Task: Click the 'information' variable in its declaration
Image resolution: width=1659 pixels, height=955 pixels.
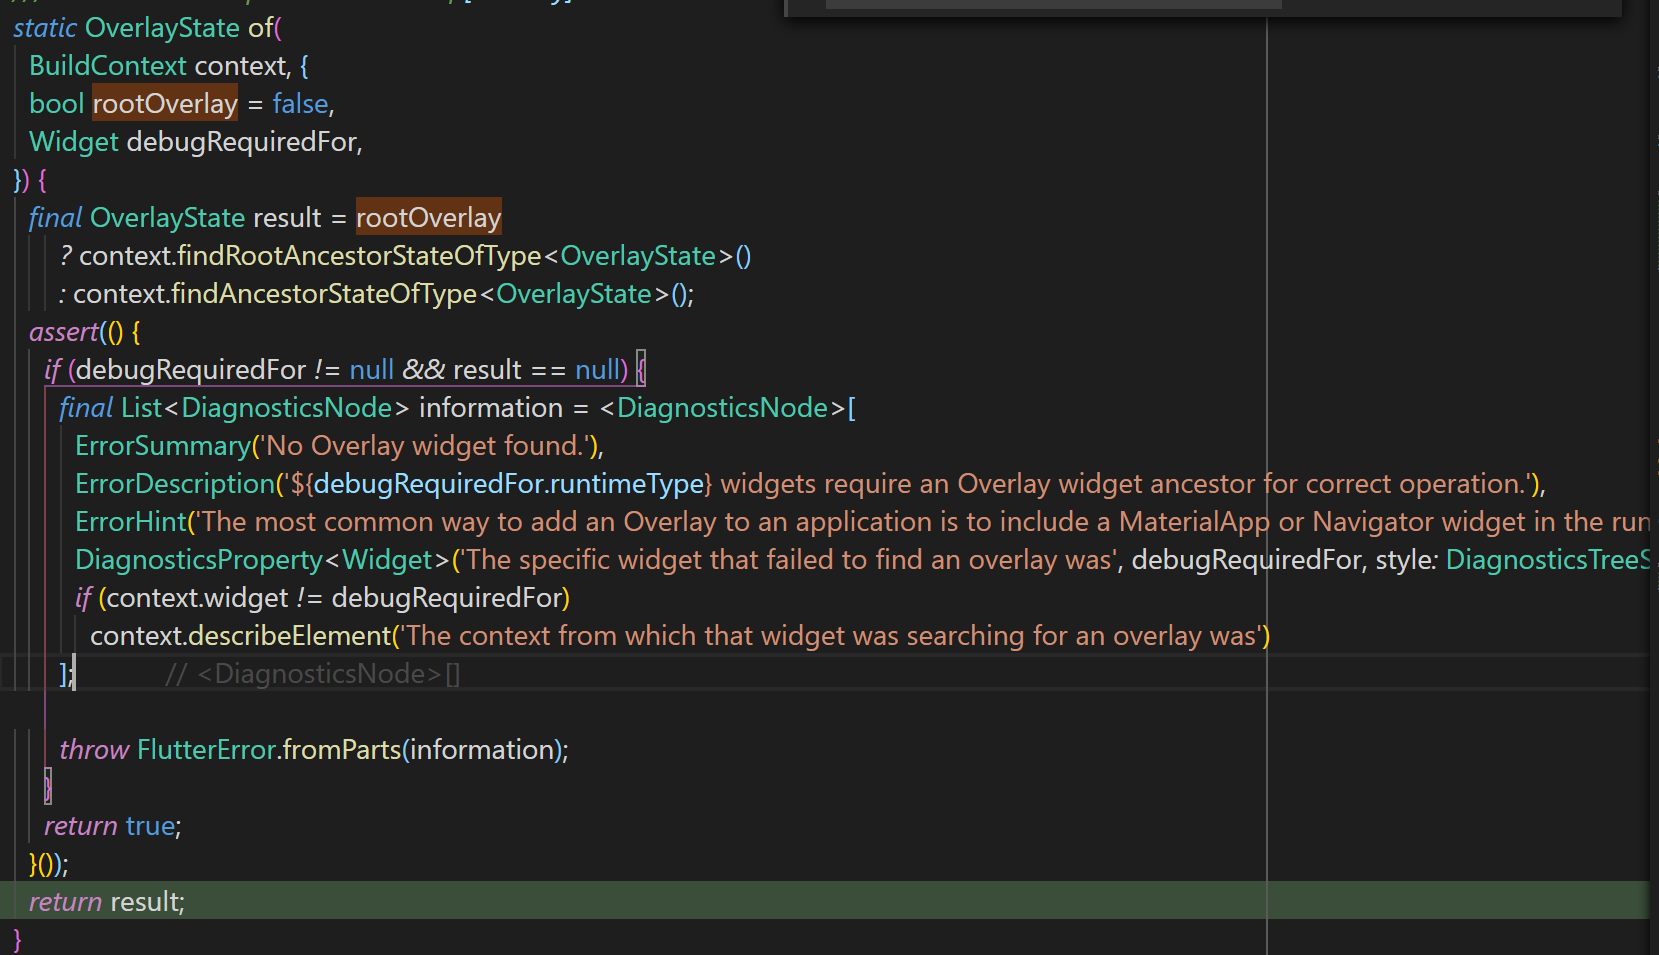Action: click(x=490, y=408)
